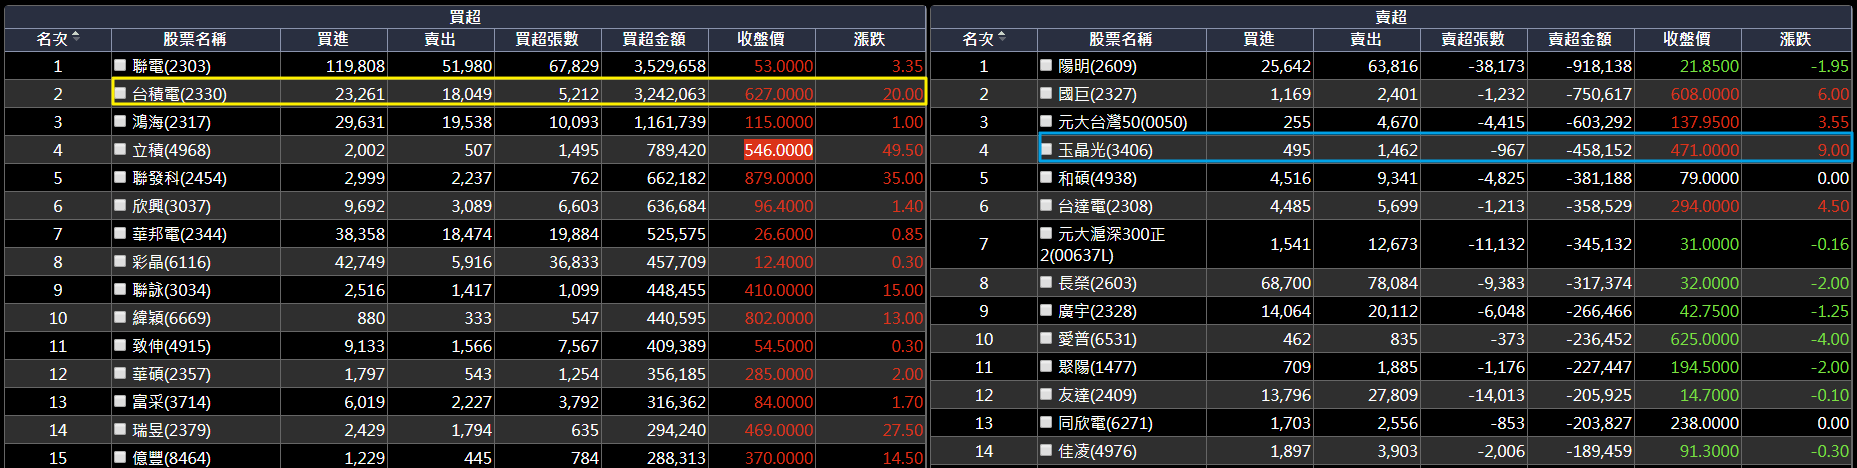The width and height of the screenshot is (1857, 468).
Task: Open stock 廣宇(2328)
Action: [1097, 311]
